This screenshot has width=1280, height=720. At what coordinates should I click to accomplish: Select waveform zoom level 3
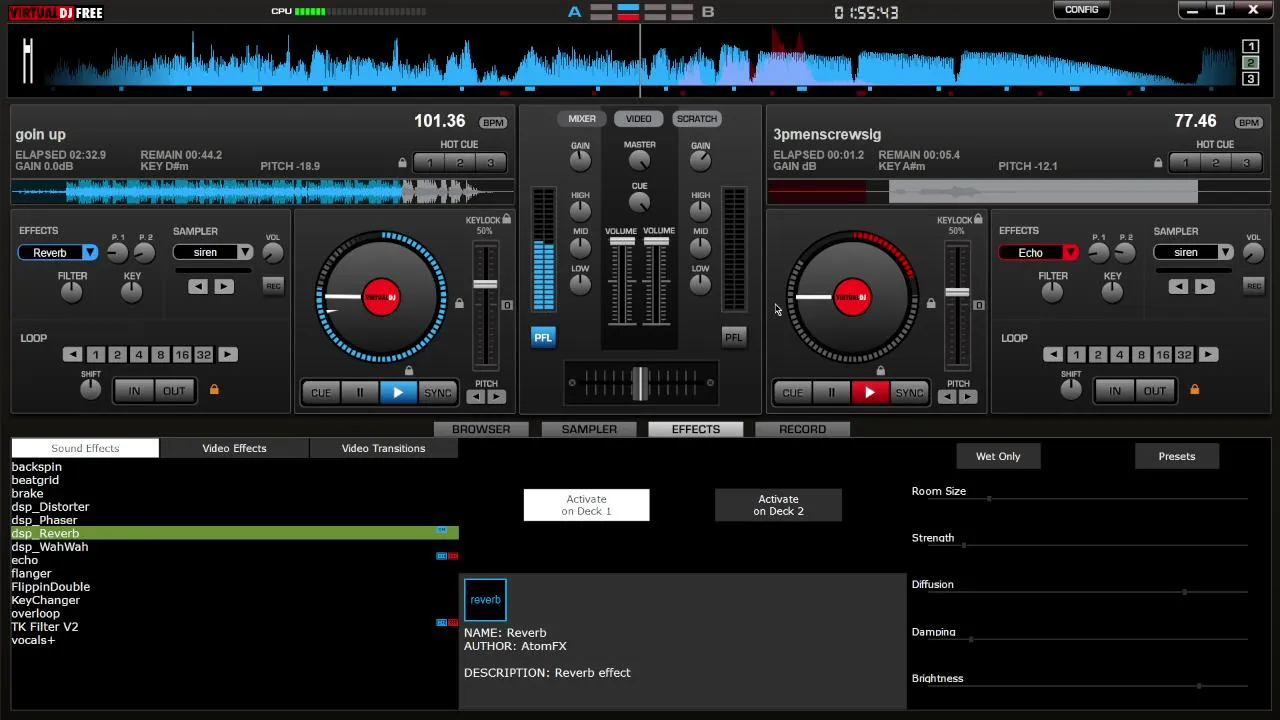pos(1250,79)
